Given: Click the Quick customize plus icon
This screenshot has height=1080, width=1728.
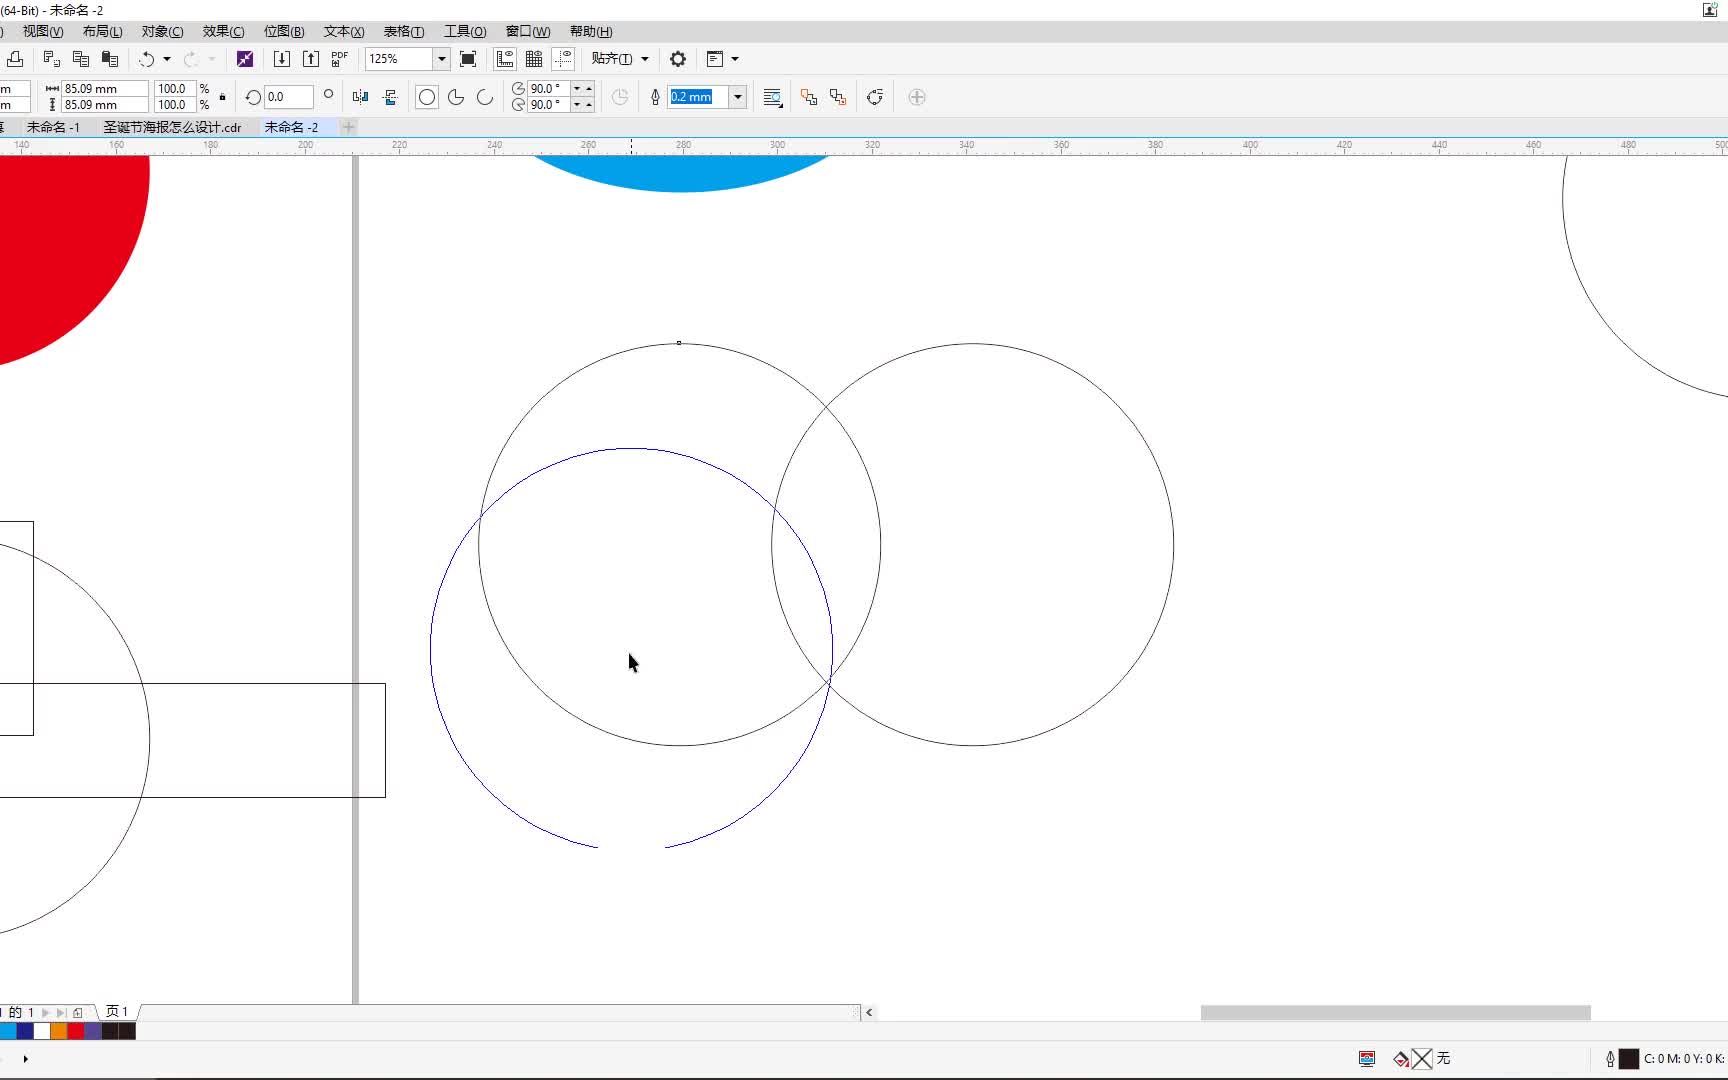Looking at the screenshot, I should (x=917, y=97).
